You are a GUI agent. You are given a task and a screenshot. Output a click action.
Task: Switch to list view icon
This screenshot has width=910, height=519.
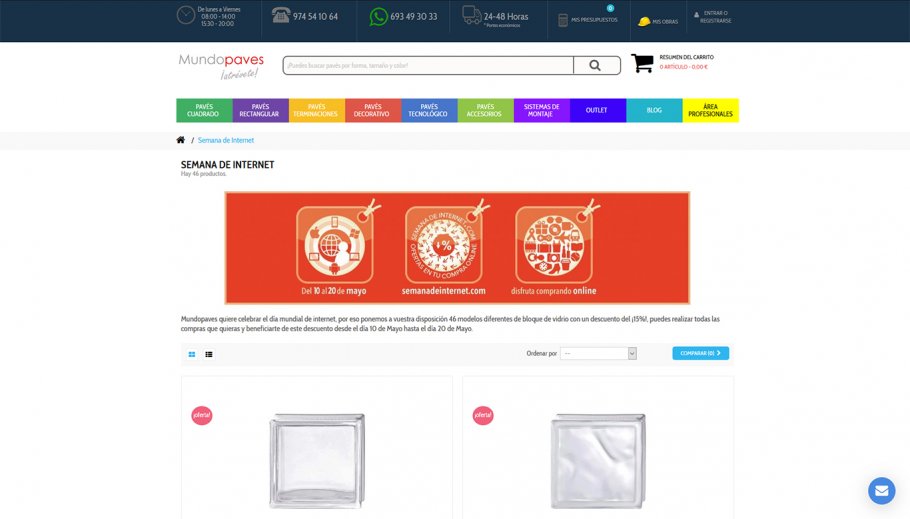tap(209, 354)
